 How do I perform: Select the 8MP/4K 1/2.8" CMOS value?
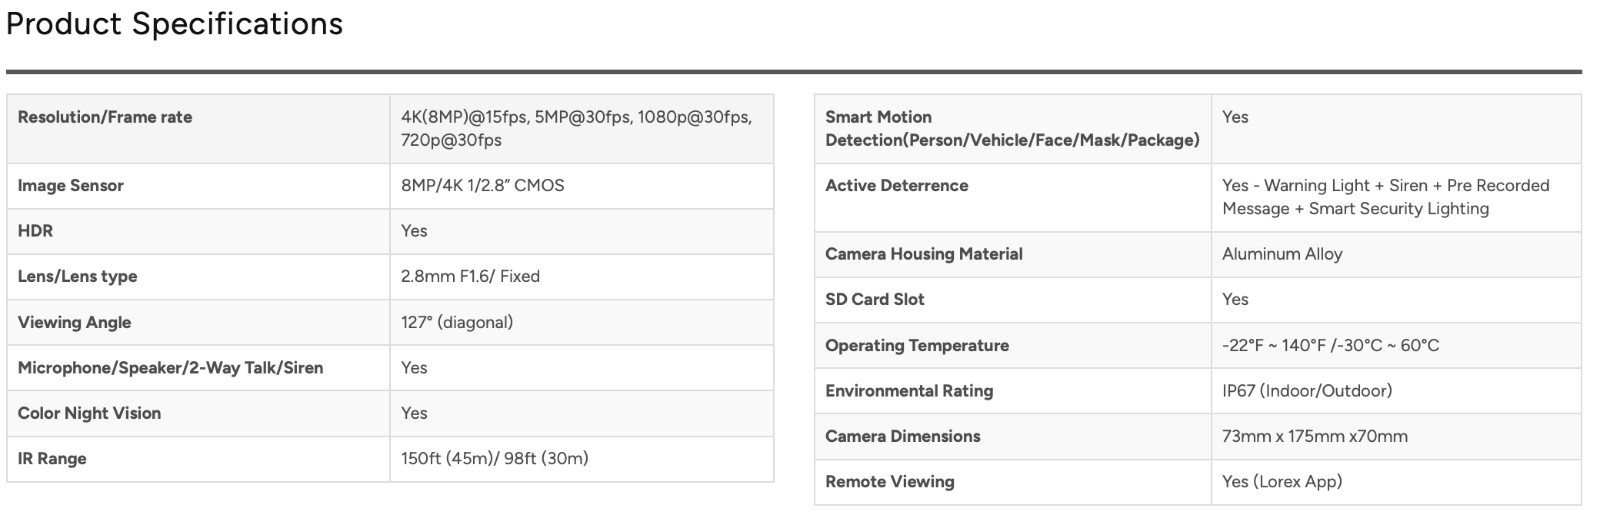click(483, 186)
